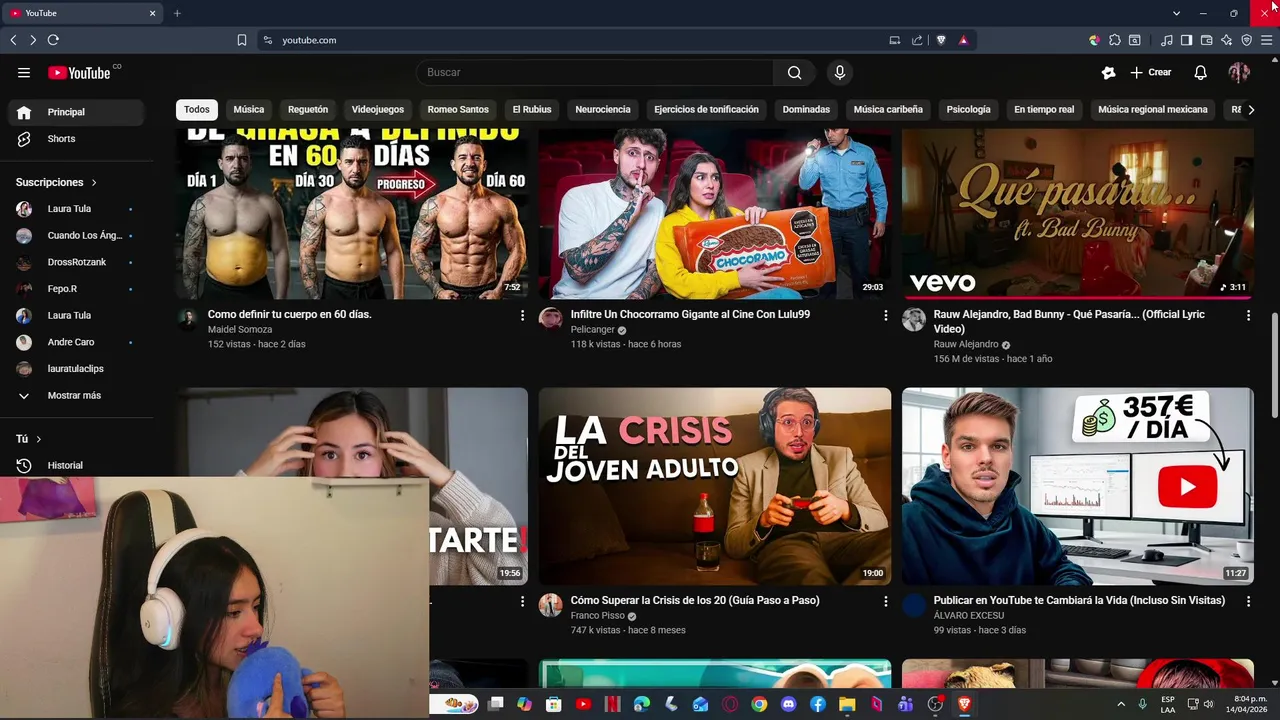Open the notifications bell
1280x720 pixels.
pos(1201,72)
